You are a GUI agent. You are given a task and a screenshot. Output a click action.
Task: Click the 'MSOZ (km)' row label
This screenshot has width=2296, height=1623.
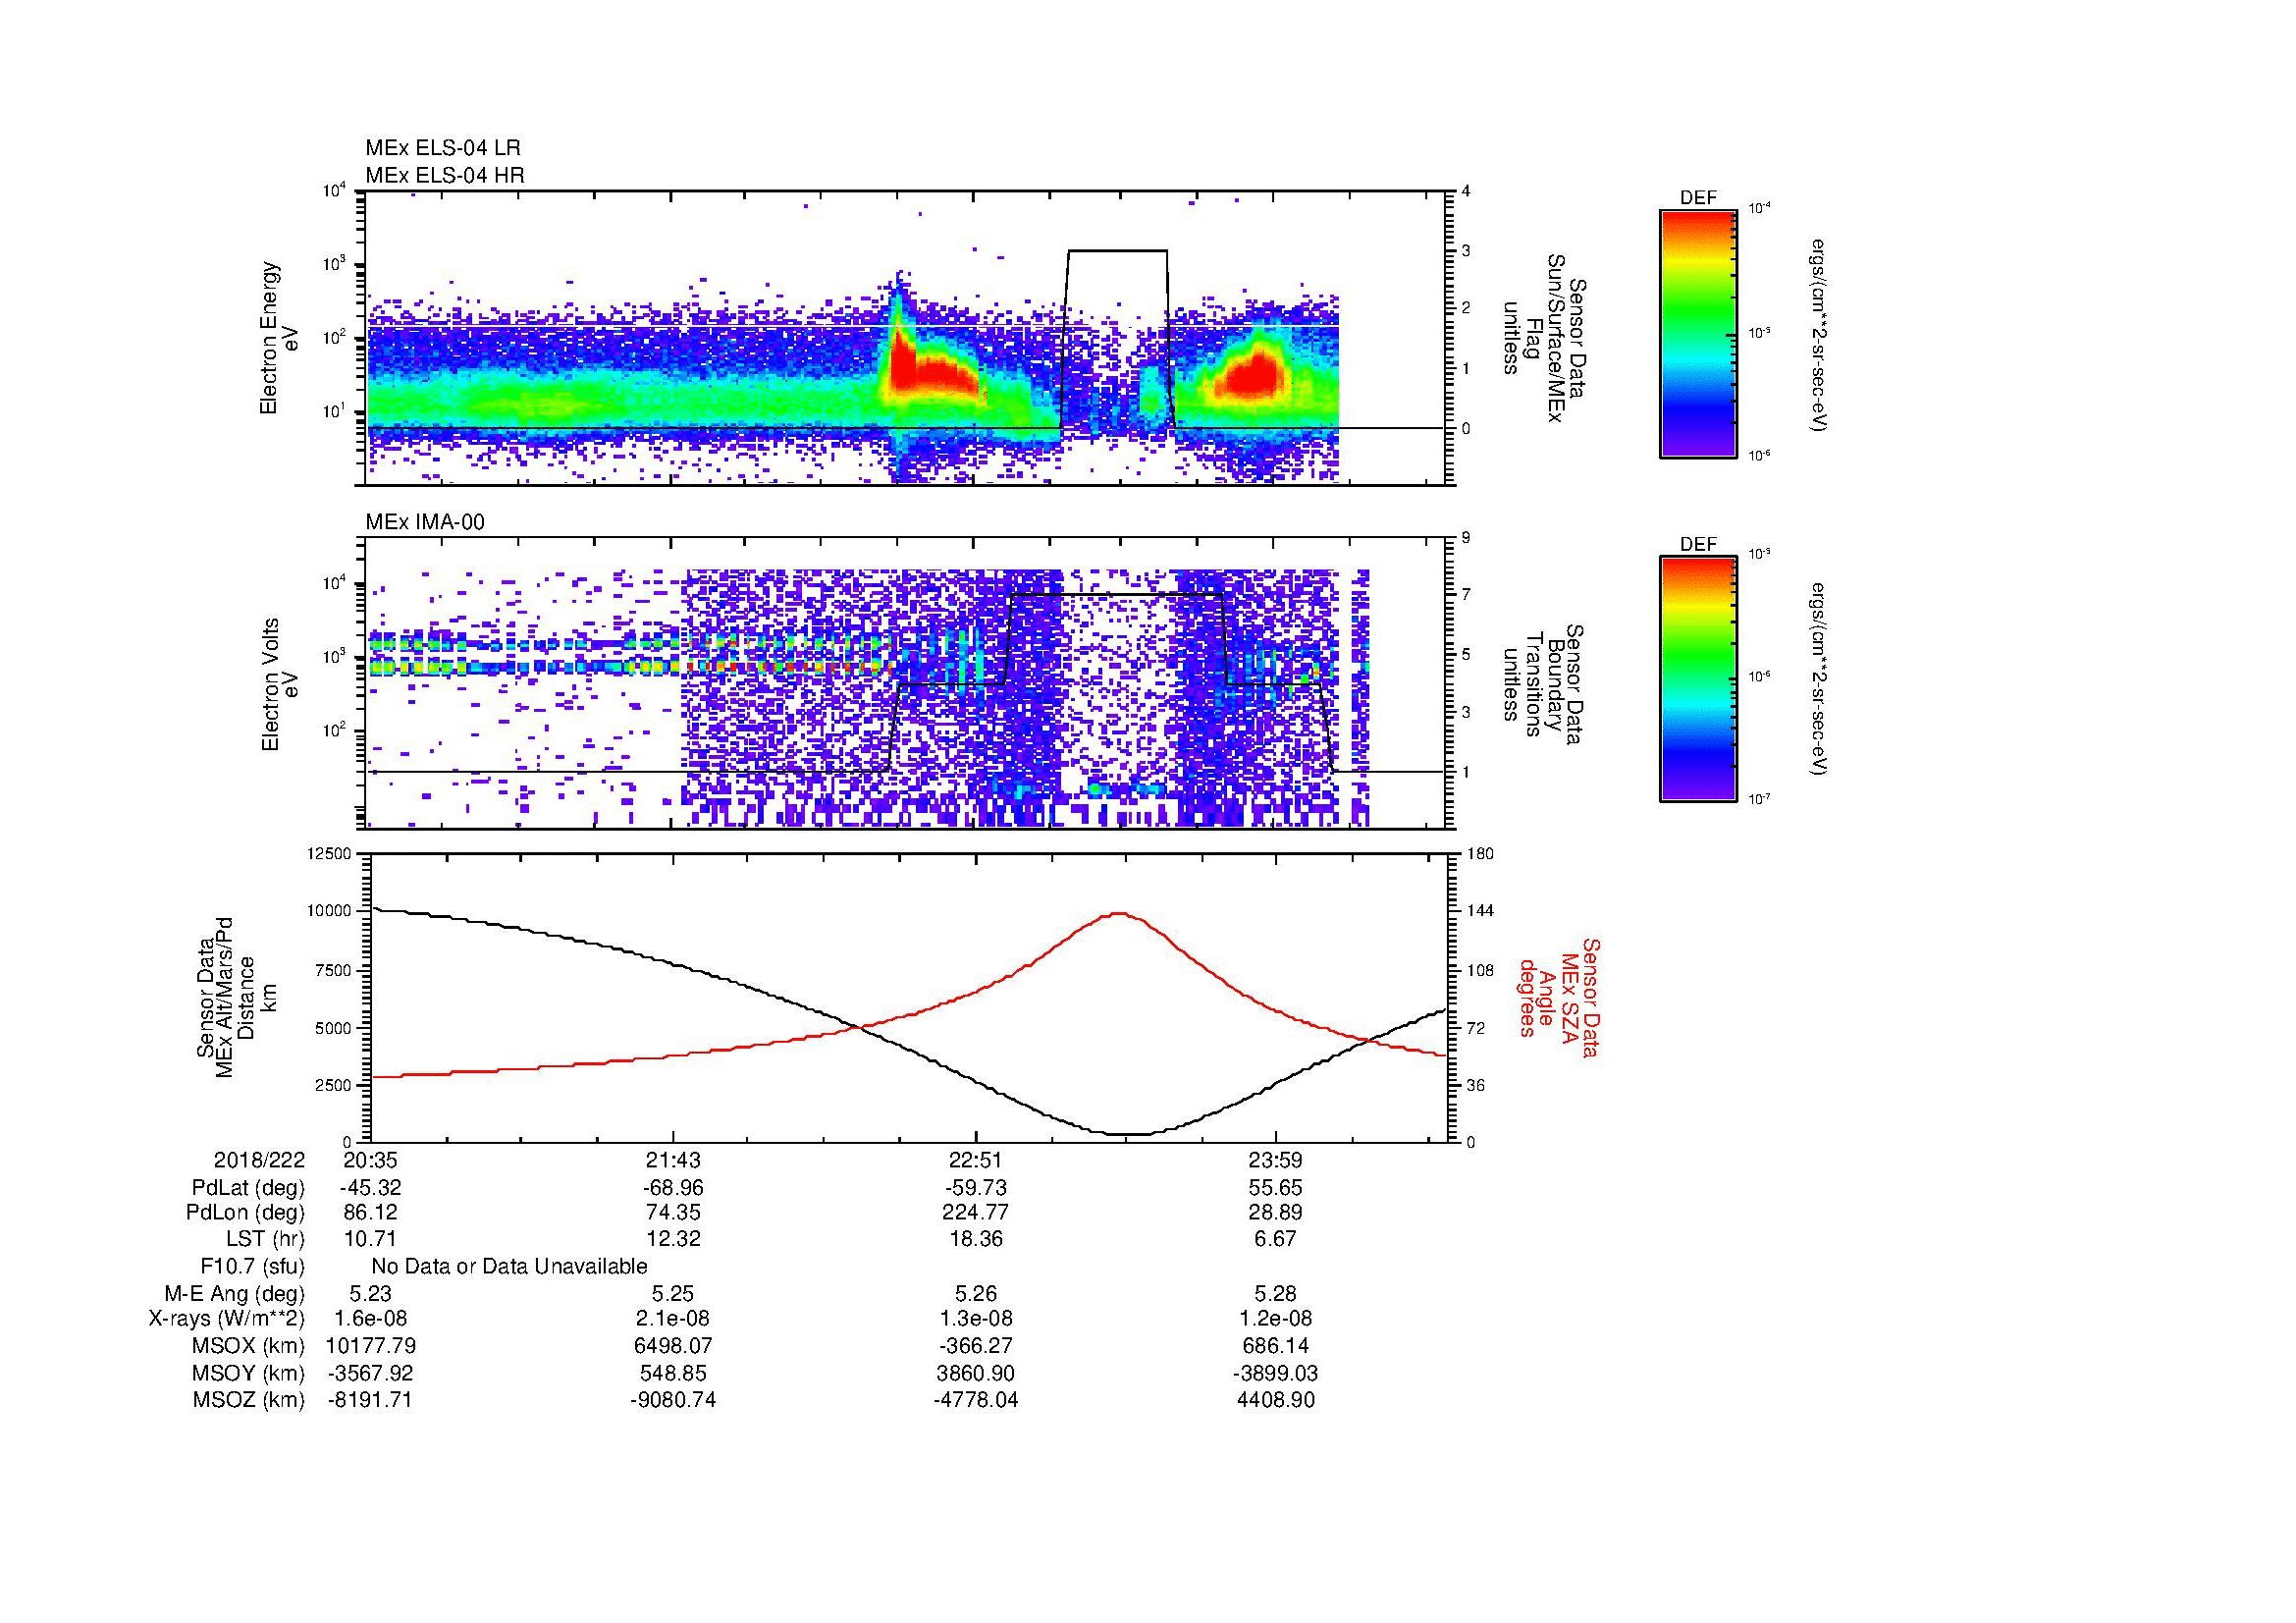(x=249, y=1400)
